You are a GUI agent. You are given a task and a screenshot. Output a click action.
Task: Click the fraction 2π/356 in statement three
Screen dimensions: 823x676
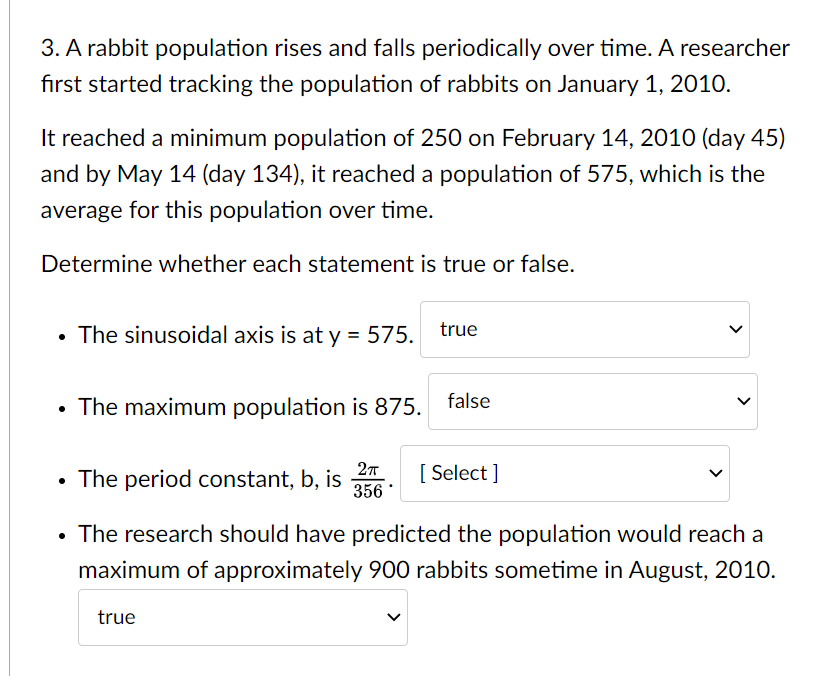click(x=367, y=477)
